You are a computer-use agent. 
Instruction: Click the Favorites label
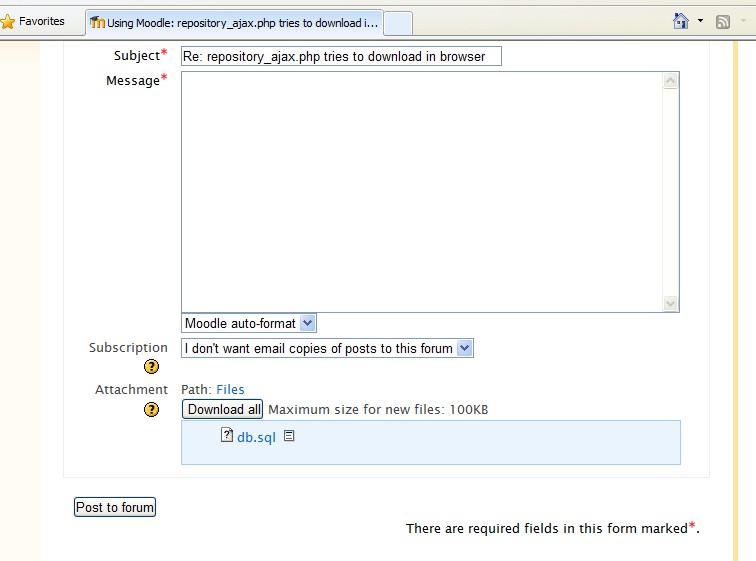pyautogui.click(x=41, y=21)
